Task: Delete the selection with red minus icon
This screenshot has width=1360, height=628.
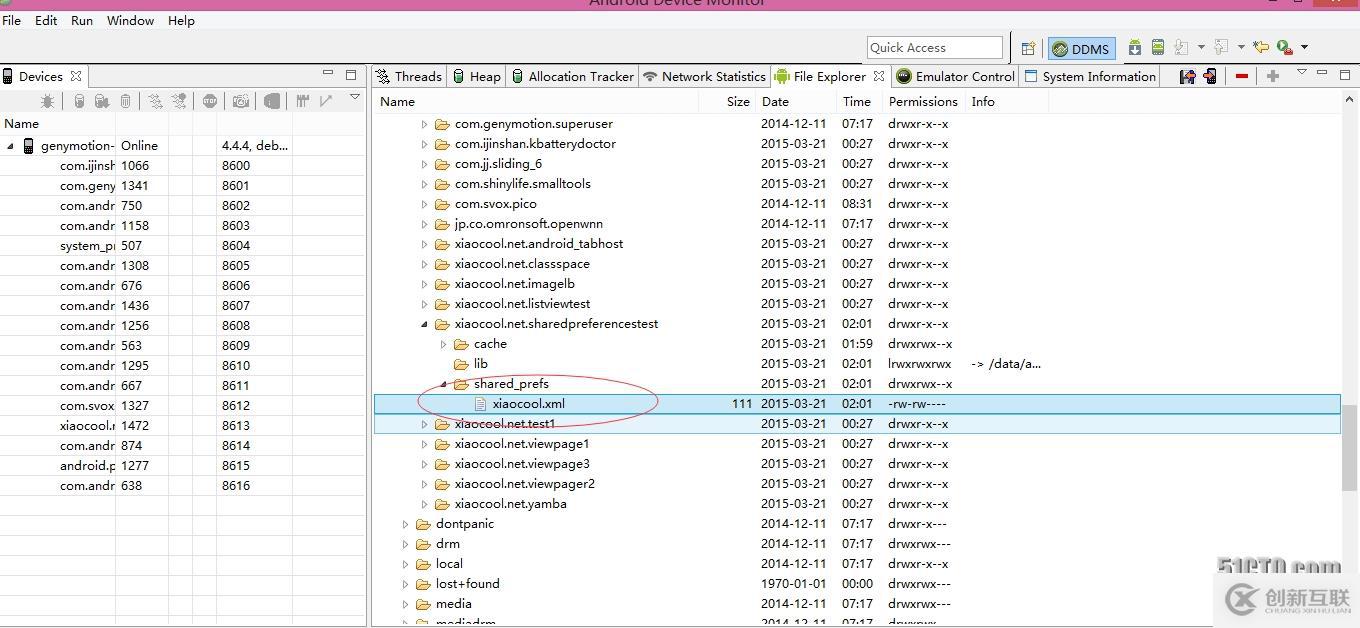Action: pyautogui.click(x=1242, y=76)
